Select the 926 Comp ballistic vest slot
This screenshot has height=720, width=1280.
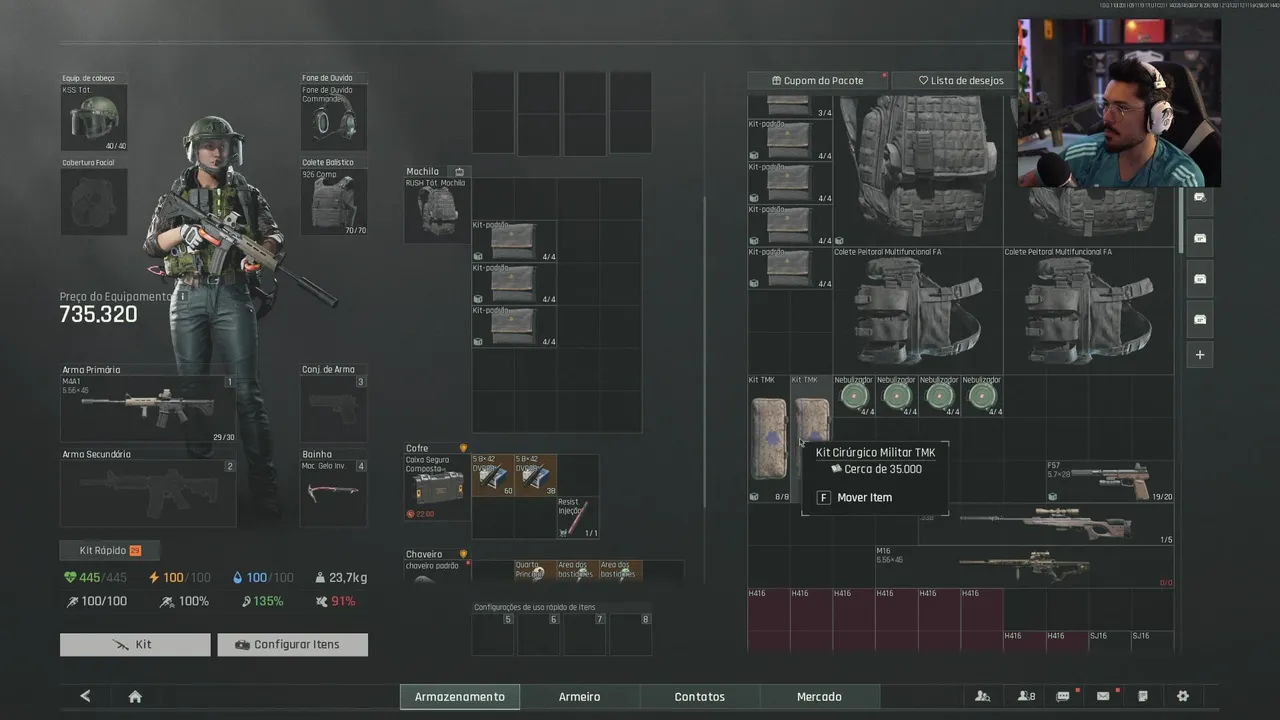(334, 202)
